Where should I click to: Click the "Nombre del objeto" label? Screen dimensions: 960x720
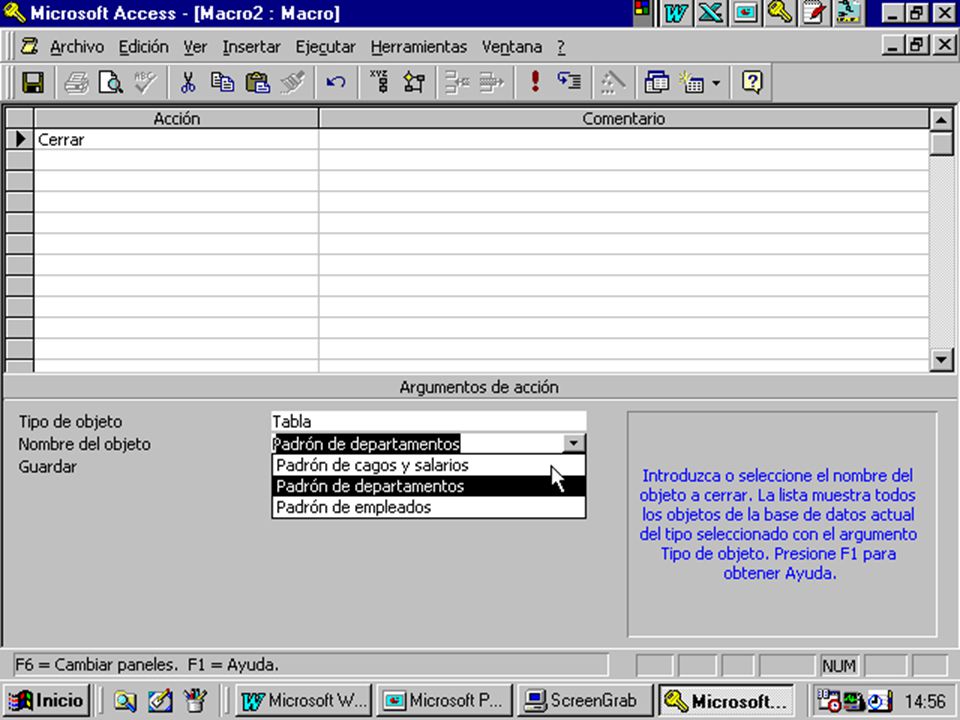point(84,444)
